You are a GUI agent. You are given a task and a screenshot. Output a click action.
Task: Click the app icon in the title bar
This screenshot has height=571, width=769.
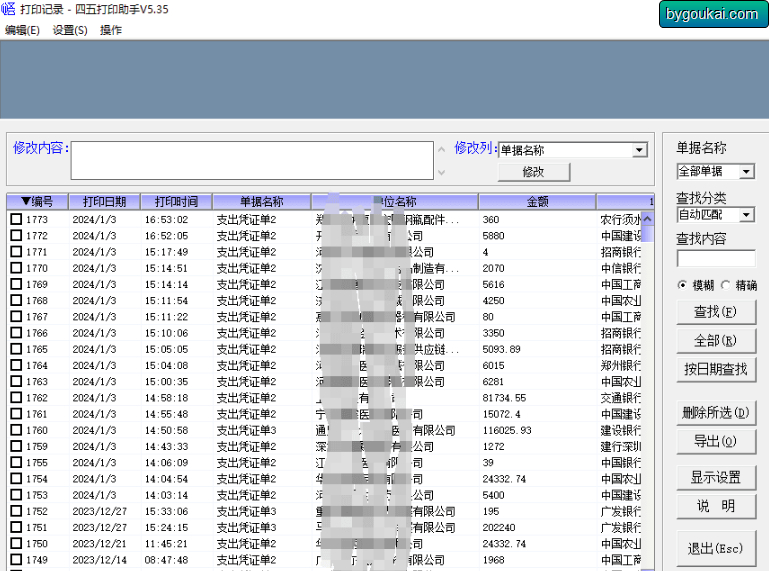point(8,9)
